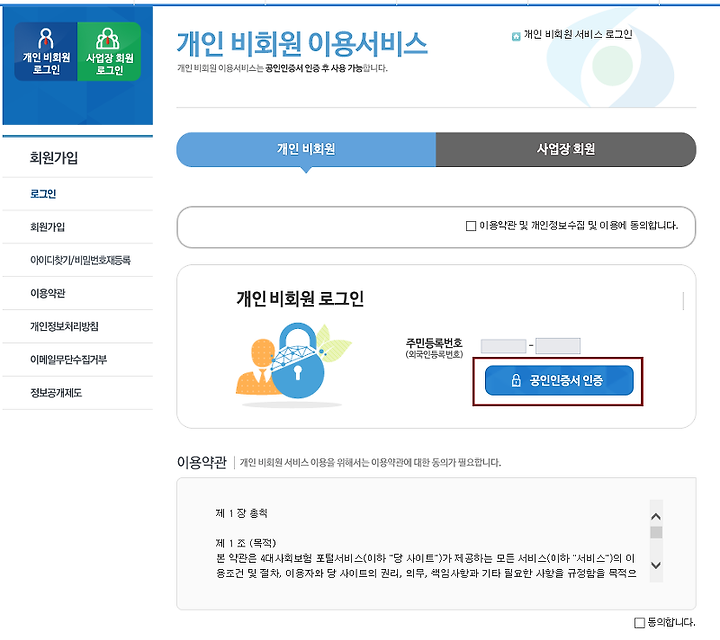Click the padlock illustration in the login box
Viewport: 720px width, 640px height.
297,361
